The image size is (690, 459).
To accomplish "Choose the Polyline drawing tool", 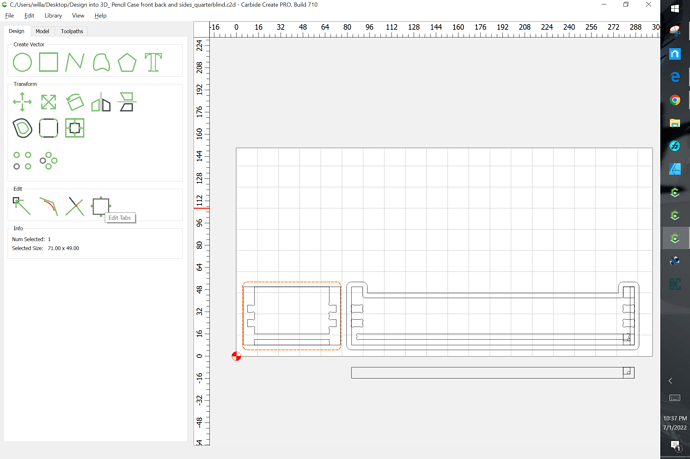I will 75,63.
